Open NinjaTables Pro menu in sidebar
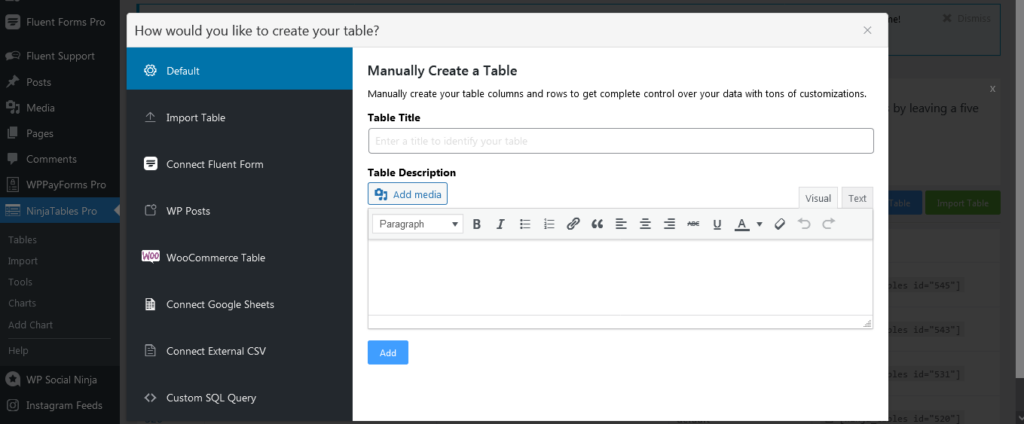This screenshot has height=424, width=1024. click(59, 211)
